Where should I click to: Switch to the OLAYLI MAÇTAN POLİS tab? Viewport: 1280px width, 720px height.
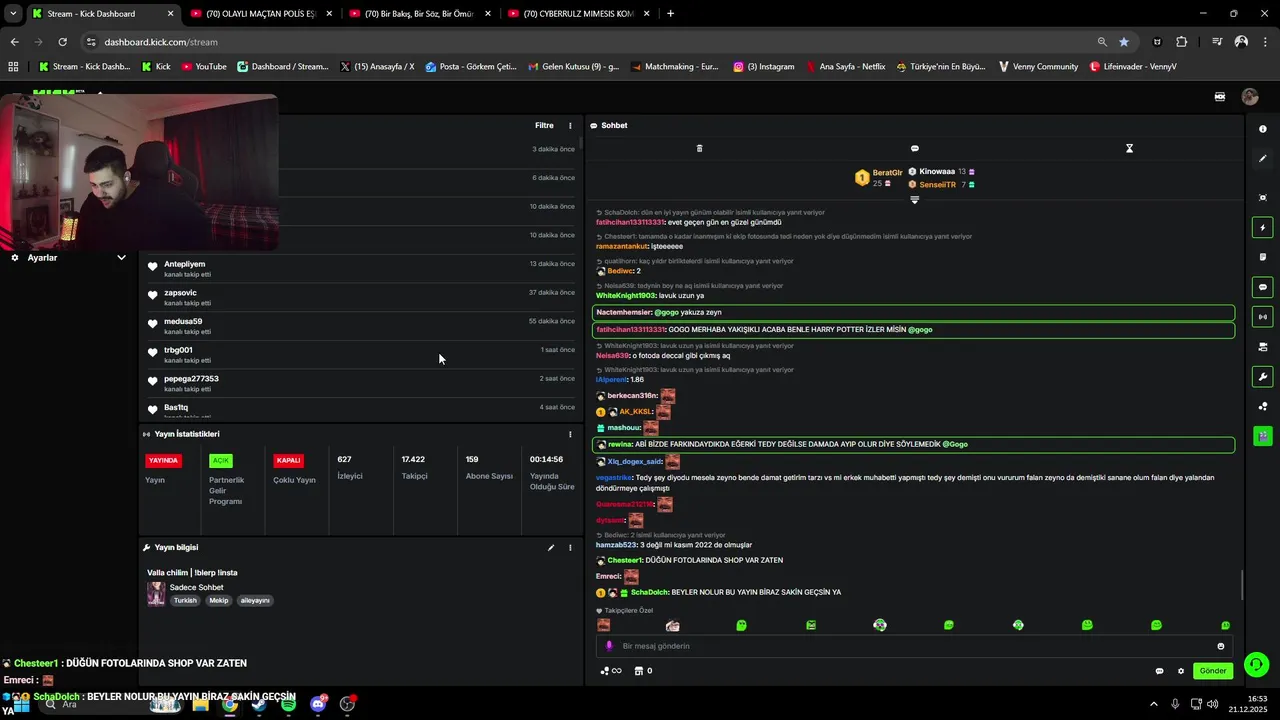[x=260, y=14]
